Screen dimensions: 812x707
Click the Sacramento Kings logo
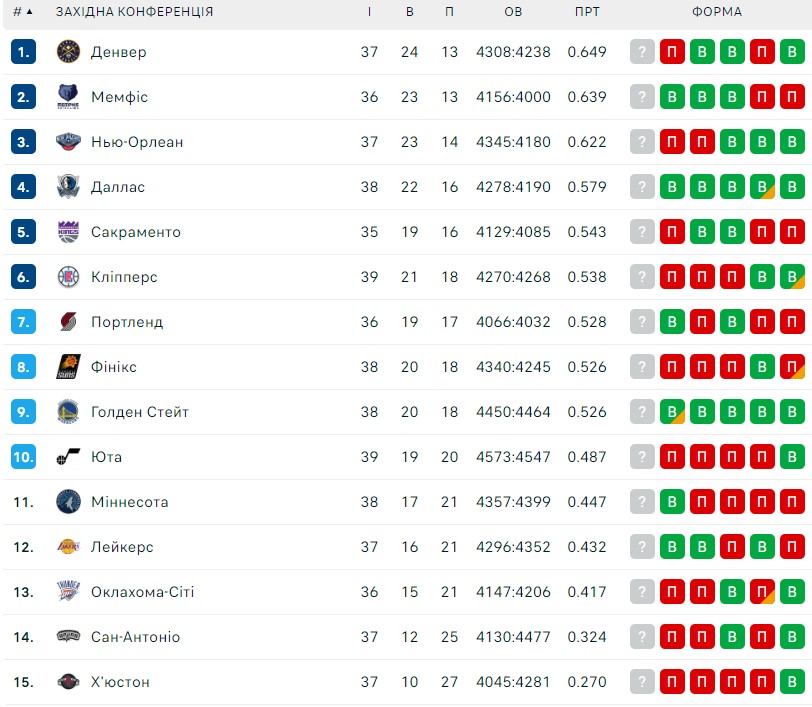(x=68, y=232)
